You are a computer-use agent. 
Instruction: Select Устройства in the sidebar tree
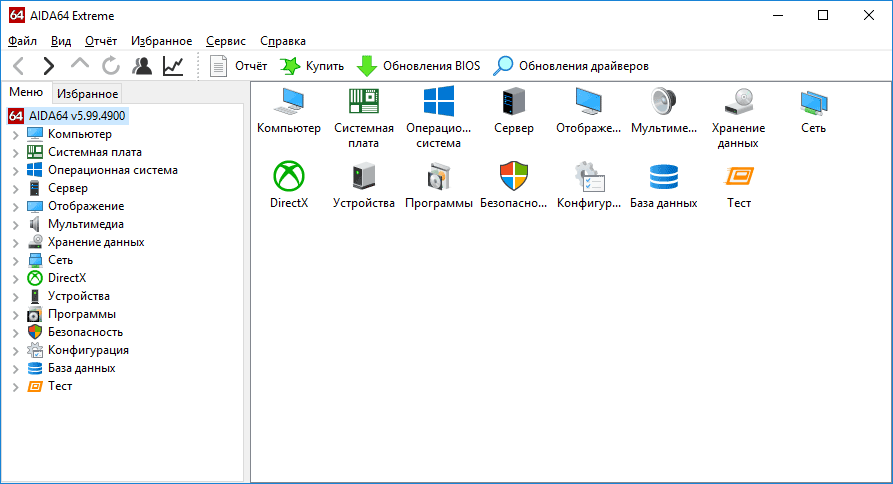pyautogui.click(x=78, y=296)
